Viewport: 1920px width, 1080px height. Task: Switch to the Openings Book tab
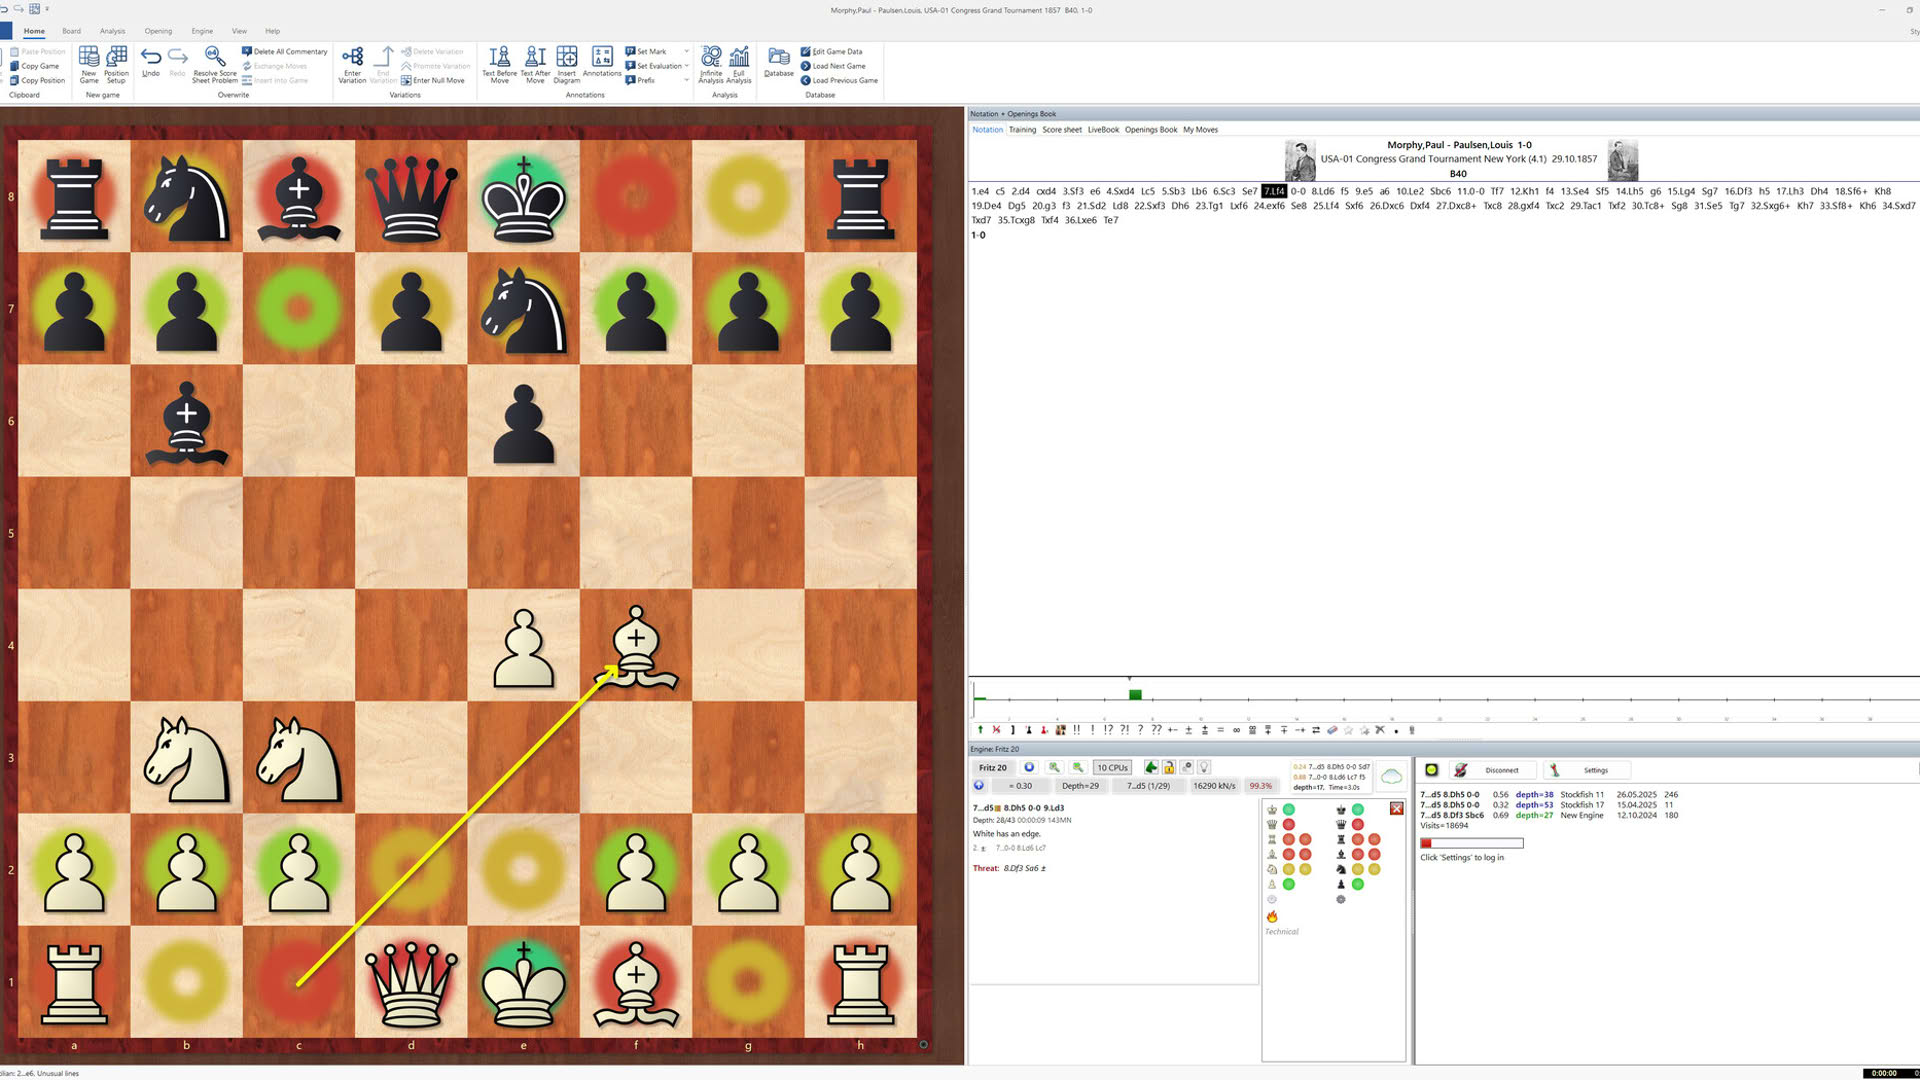click(1150, 130)
